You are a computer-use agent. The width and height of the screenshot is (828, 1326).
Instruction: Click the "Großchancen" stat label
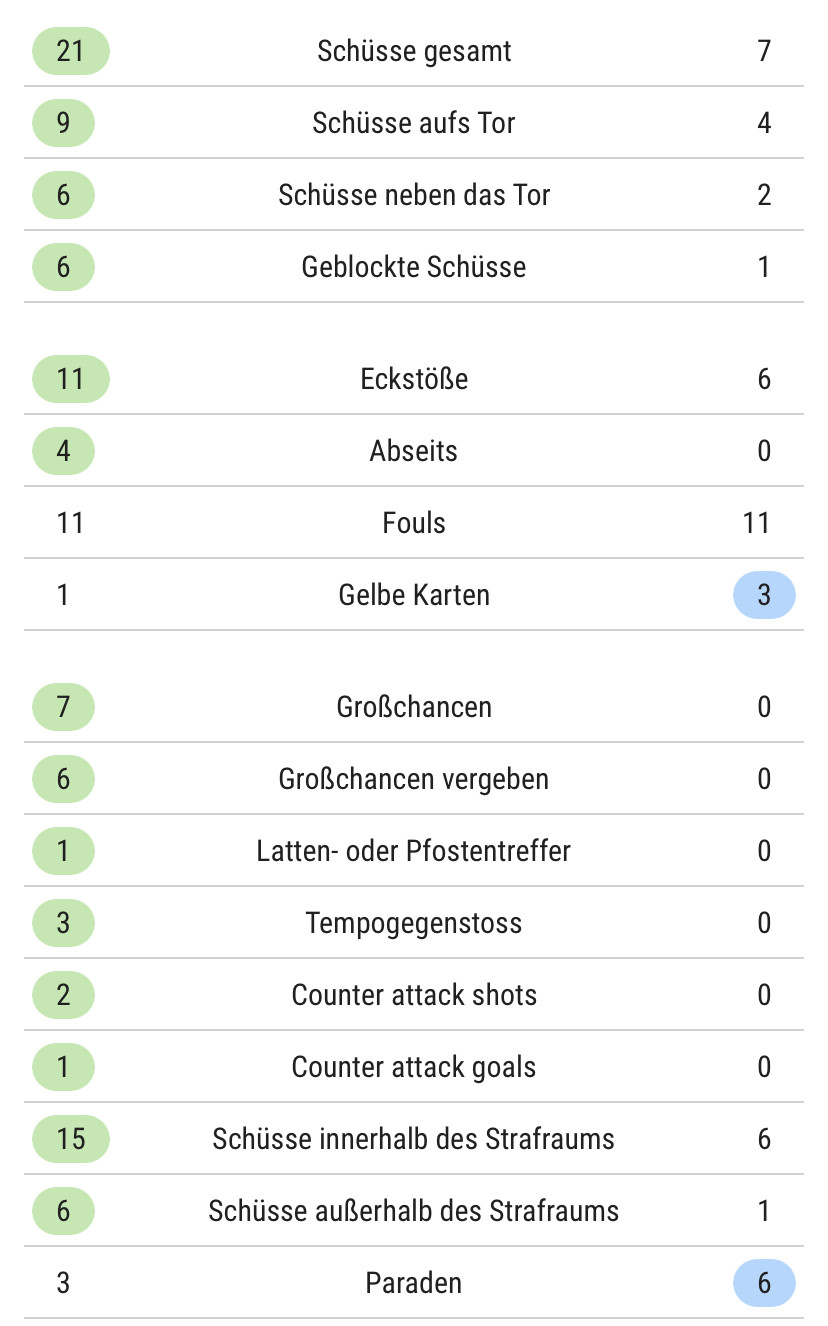pos(414,707)
